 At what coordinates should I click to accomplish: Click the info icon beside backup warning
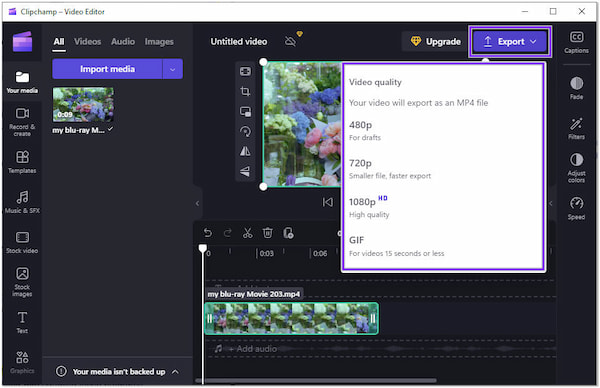click(x=61, y=371)
